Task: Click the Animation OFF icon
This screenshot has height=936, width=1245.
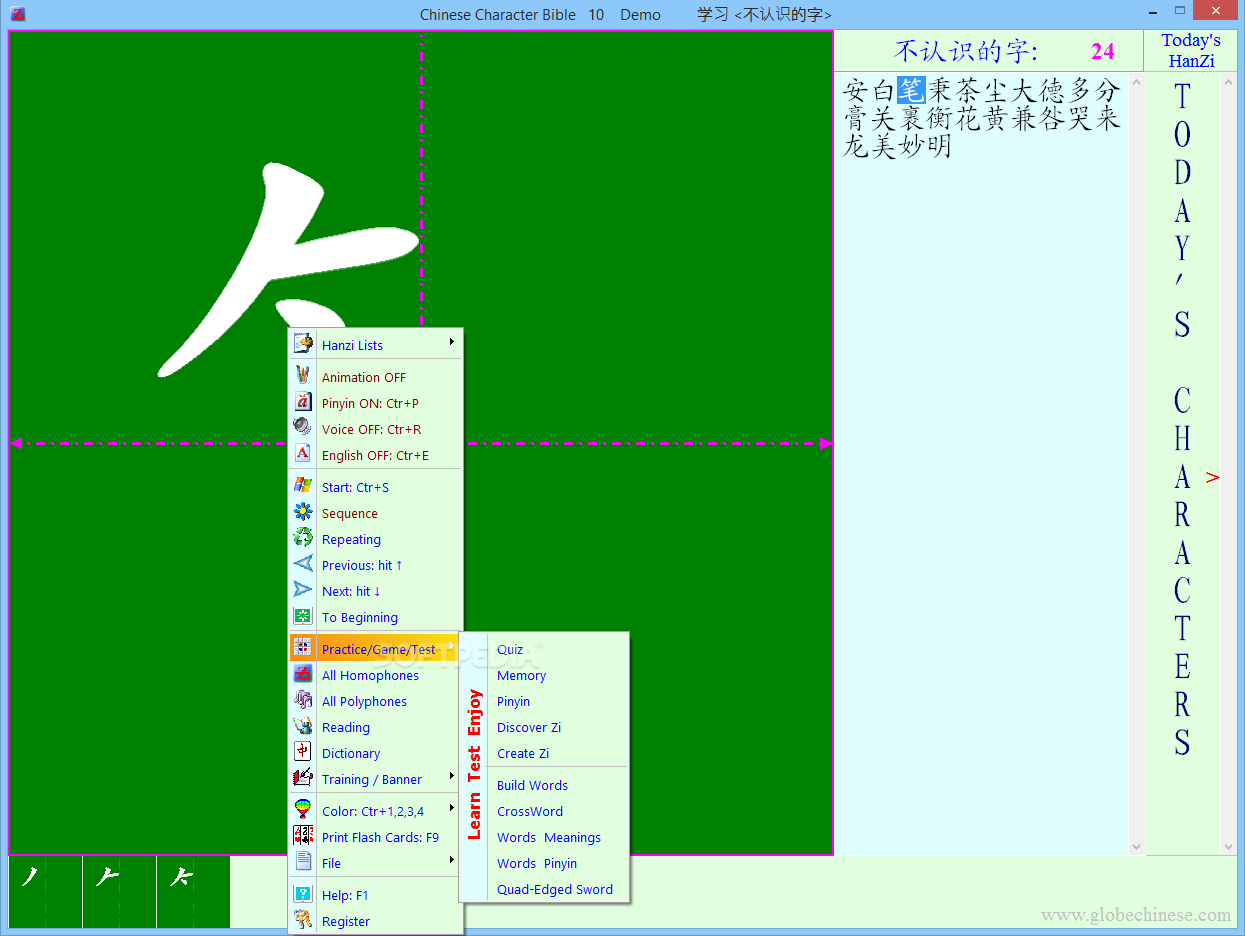Action: 303,376
